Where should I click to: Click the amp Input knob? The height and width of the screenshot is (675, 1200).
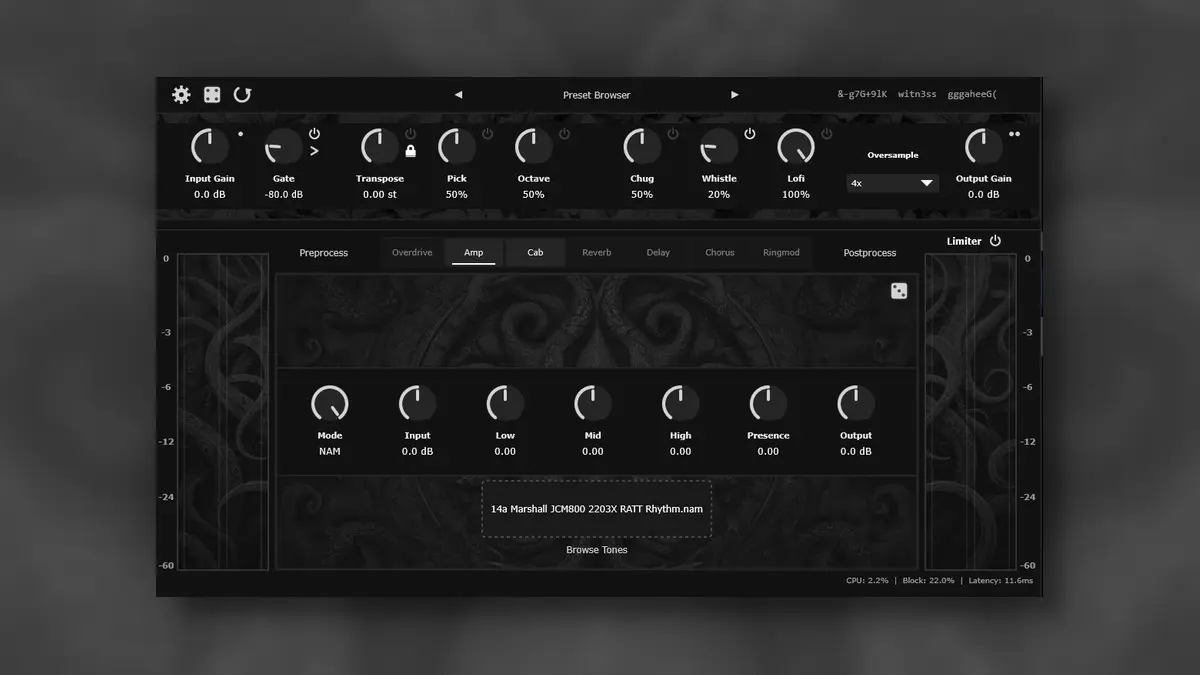pos(417,404)
